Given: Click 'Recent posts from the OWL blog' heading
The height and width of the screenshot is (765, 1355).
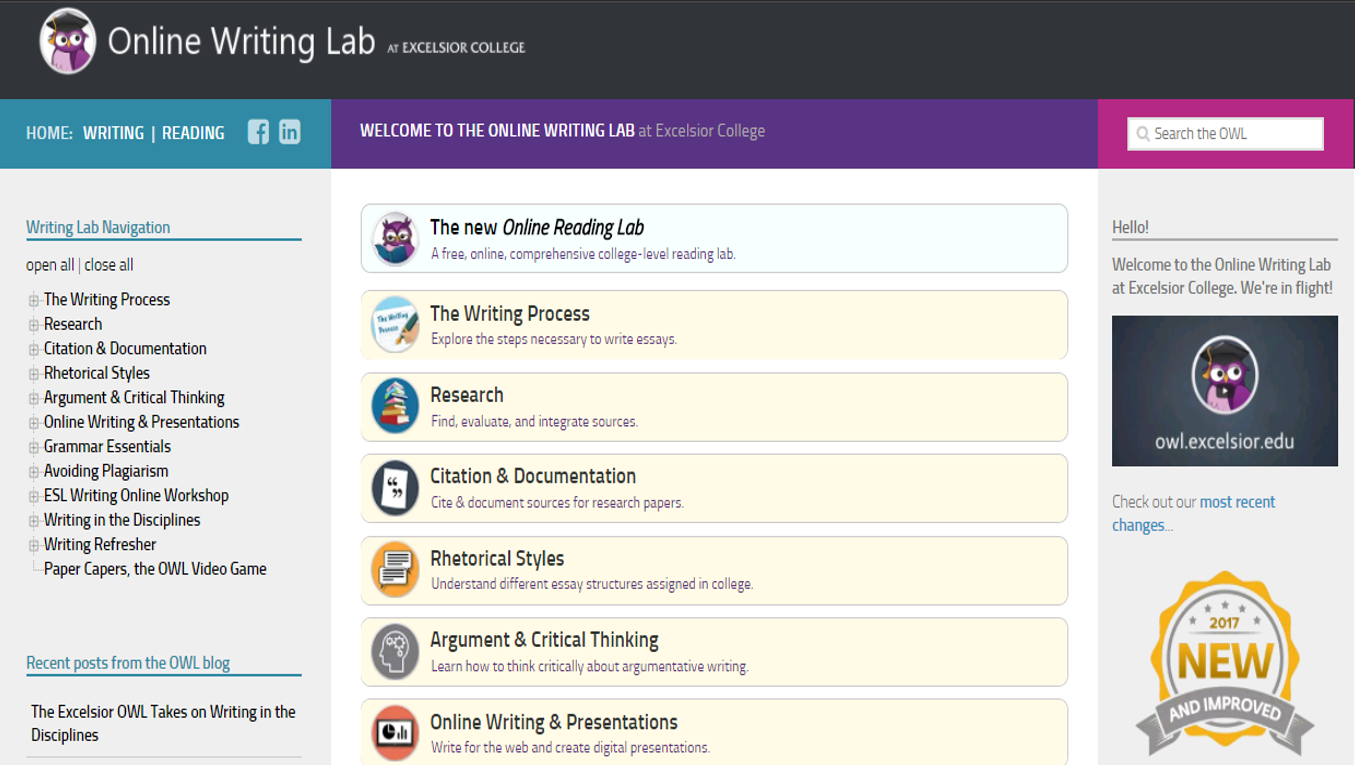Looking at the screenshot, I should pyautogui.click(x=128, y=662).
